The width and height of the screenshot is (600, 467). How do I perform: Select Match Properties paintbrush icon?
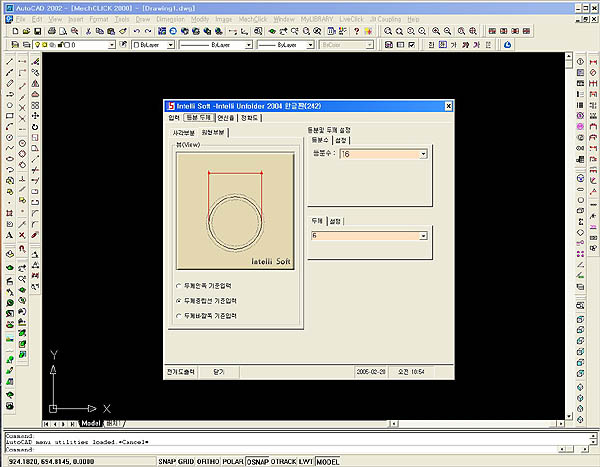pos(122,31)
